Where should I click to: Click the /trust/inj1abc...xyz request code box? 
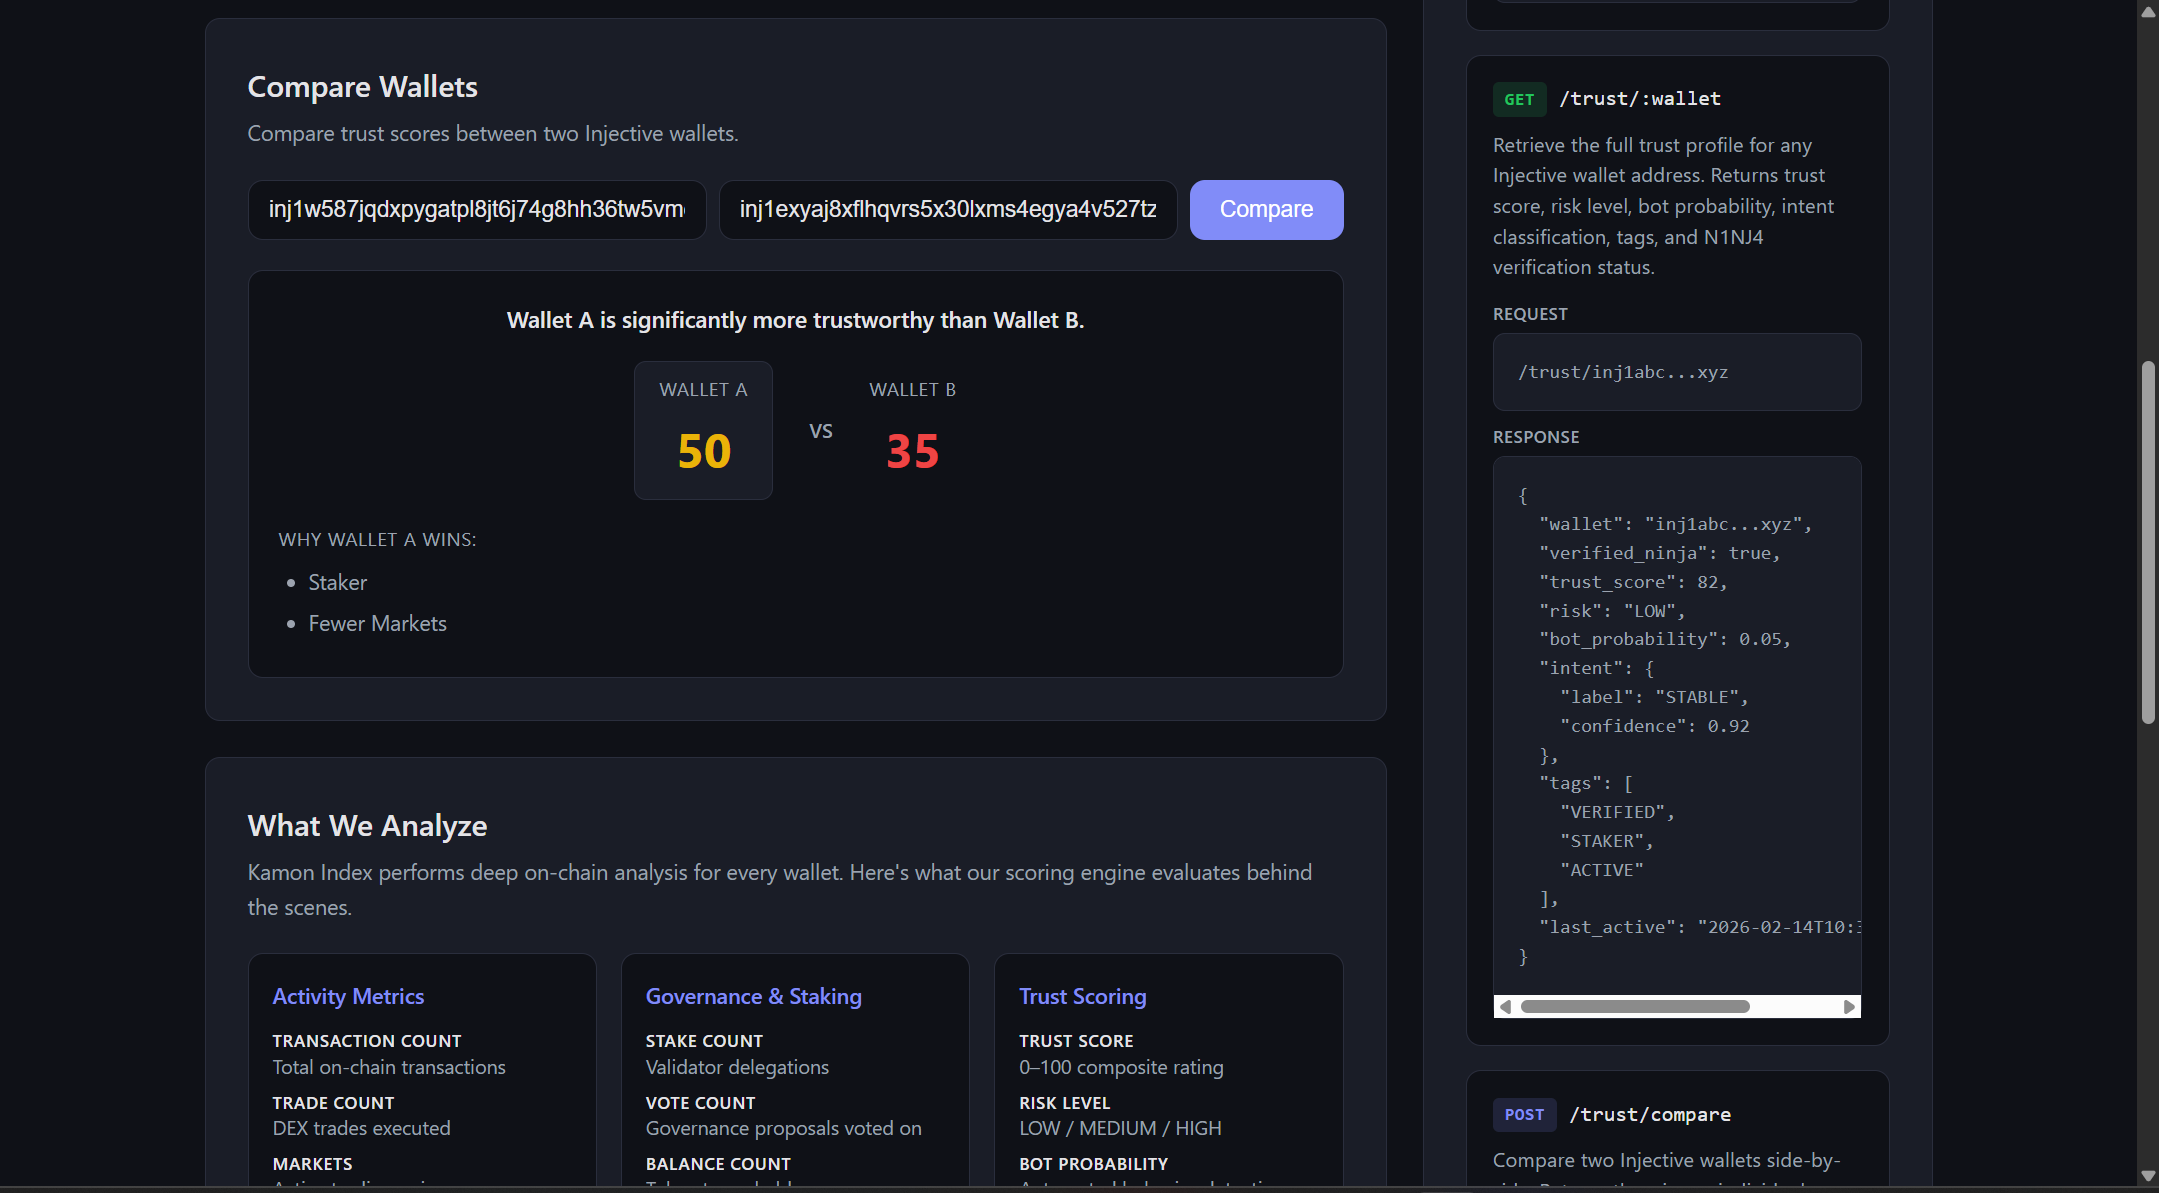click(x=1677, y=372)
